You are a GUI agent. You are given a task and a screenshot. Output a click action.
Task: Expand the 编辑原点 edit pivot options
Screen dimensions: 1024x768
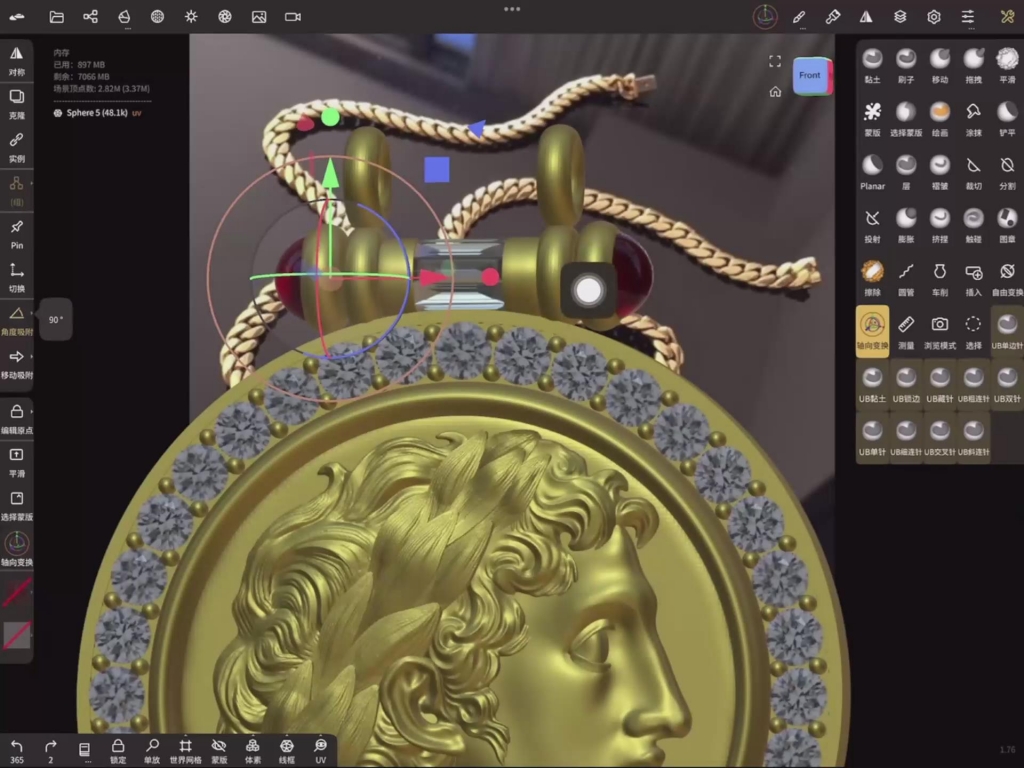(17, 419)
